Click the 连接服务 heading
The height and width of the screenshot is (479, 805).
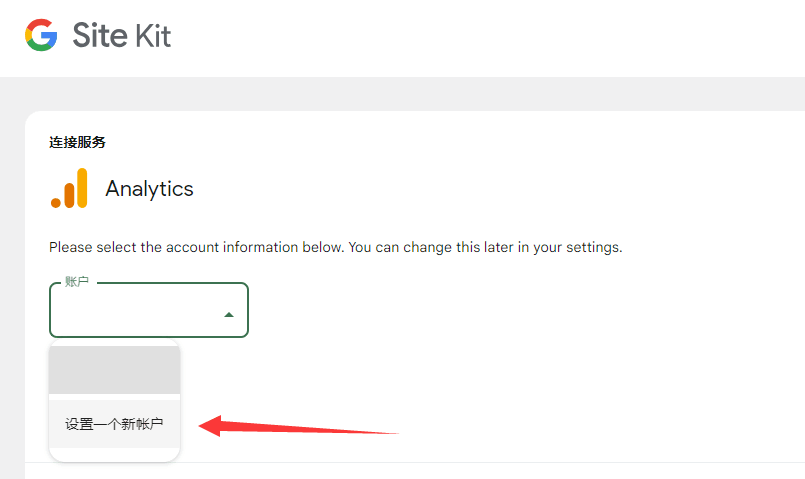pos(77,142)
